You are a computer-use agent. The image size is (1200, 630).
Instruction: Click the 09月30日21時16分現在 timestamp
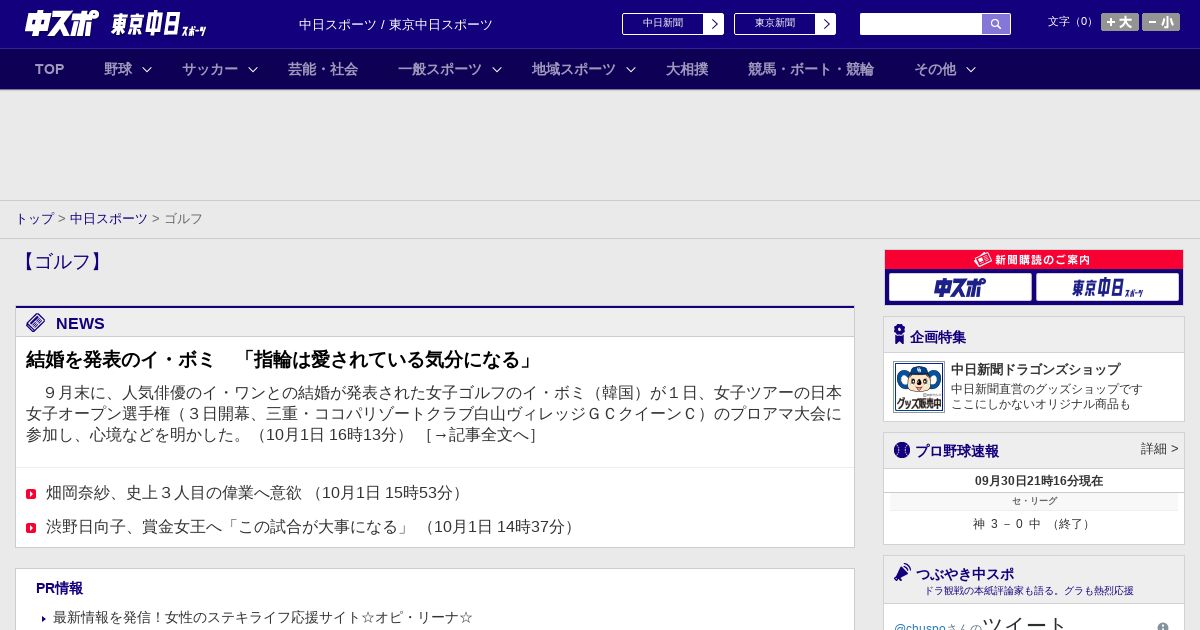click(1039, 481)
